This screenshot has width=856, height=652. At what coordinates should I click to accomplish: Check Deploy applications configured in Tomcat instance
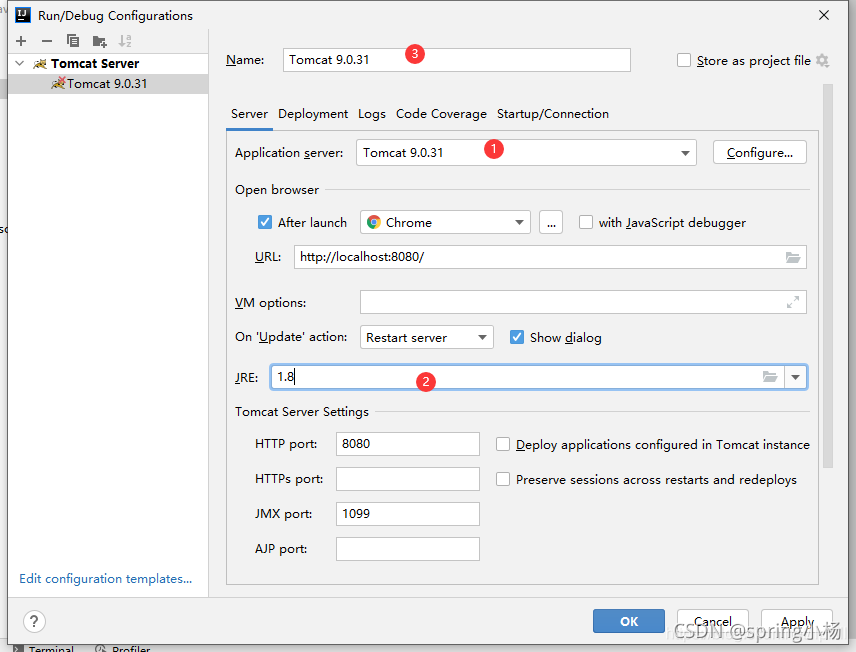503,444
